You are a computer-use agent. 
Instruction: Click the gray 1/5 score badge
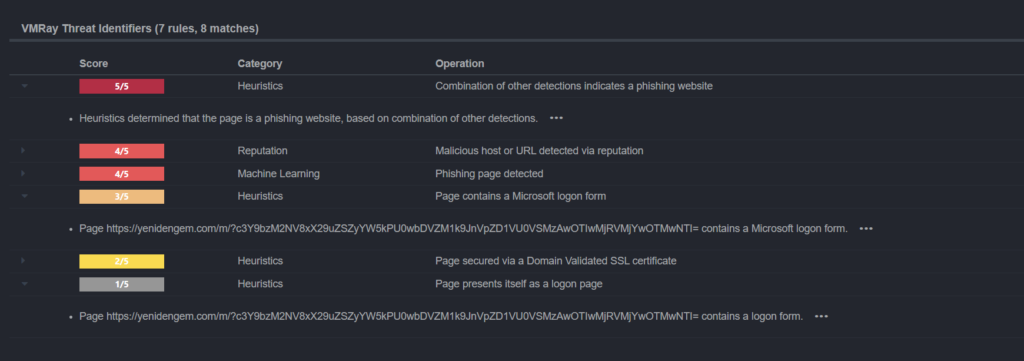pyautogui.click(x=121, y=284)
